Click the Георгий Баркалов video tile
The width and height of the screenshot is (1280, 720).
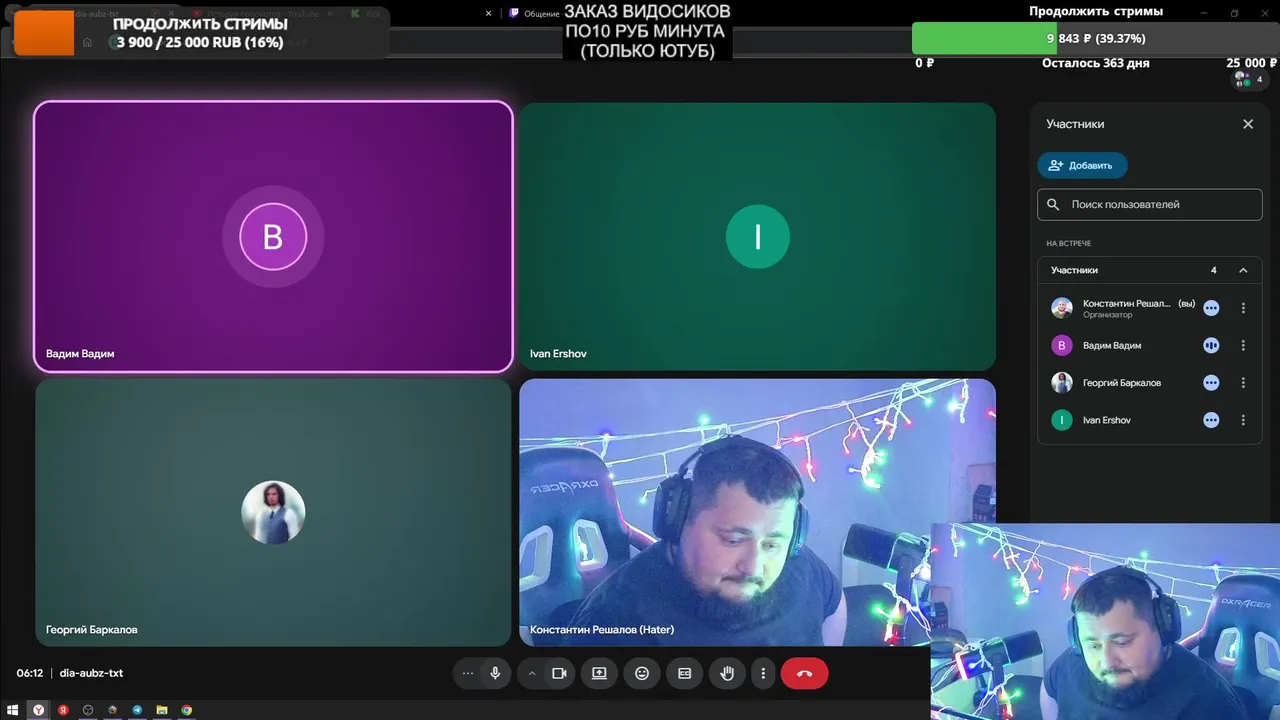(x=273, y=512)
